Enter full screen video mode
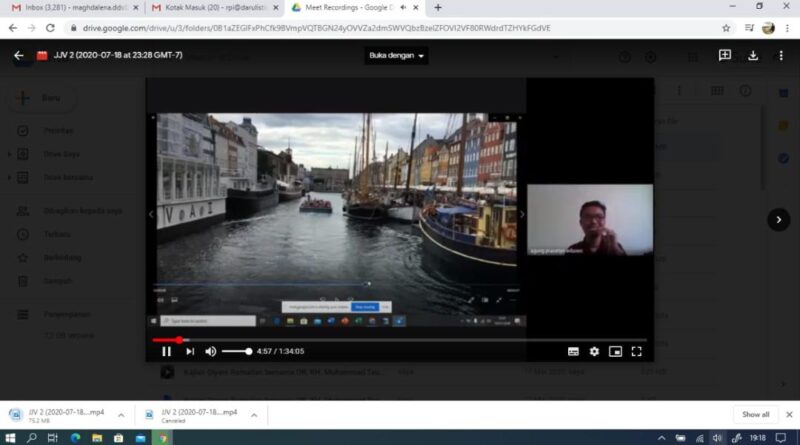800x445 pixels. tap(636, 351)
